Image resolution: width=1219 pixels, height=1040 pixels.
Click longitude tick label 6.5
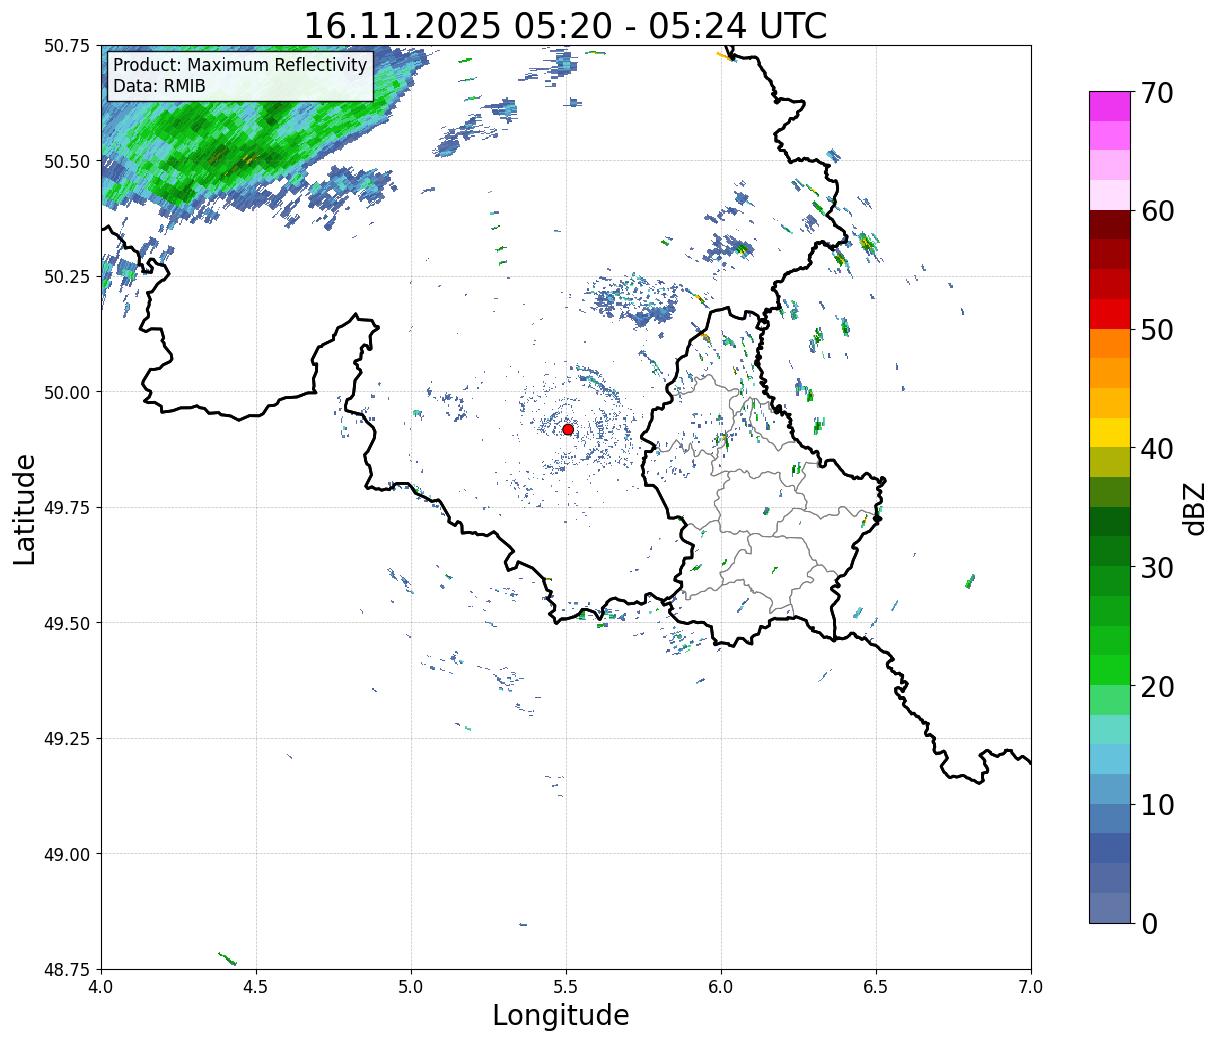pyautogui.click(x=876, y=986)
